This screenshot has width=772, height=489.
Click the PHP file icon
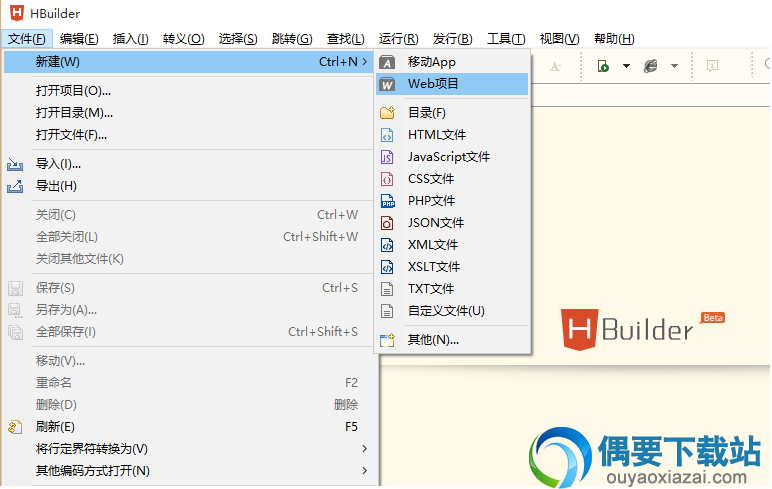click(x=388, y=201)
